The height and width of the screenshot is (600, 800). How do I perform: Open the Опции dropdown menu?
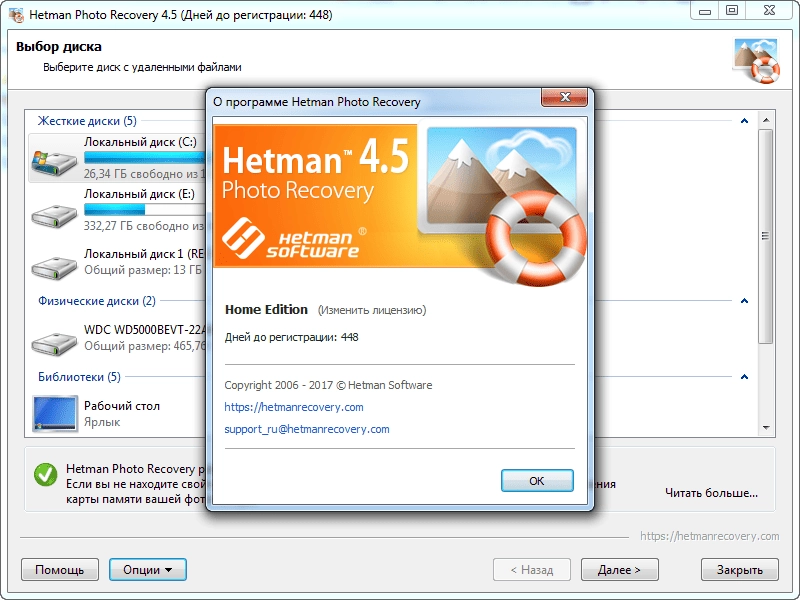point(147,569)
